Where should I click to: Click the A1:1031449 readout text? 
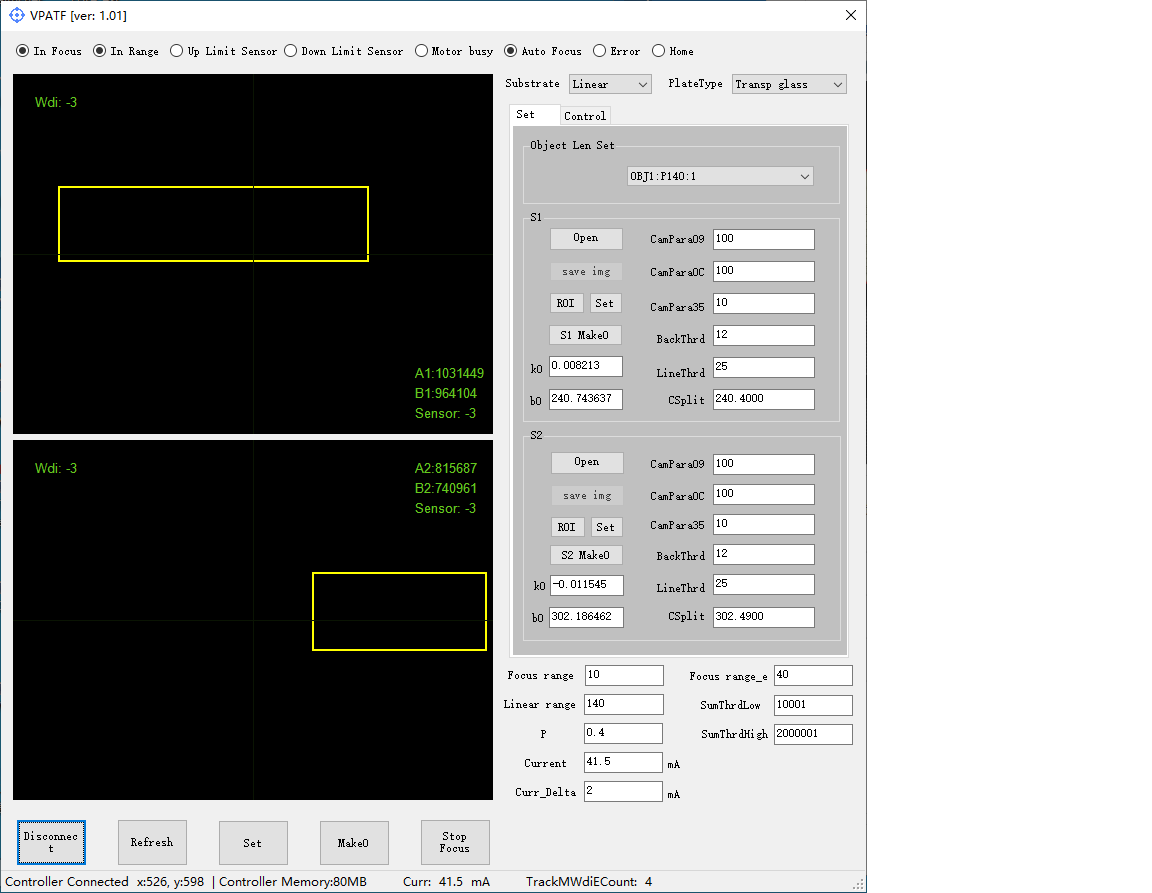pyautogui.click(x=449, y=373)
